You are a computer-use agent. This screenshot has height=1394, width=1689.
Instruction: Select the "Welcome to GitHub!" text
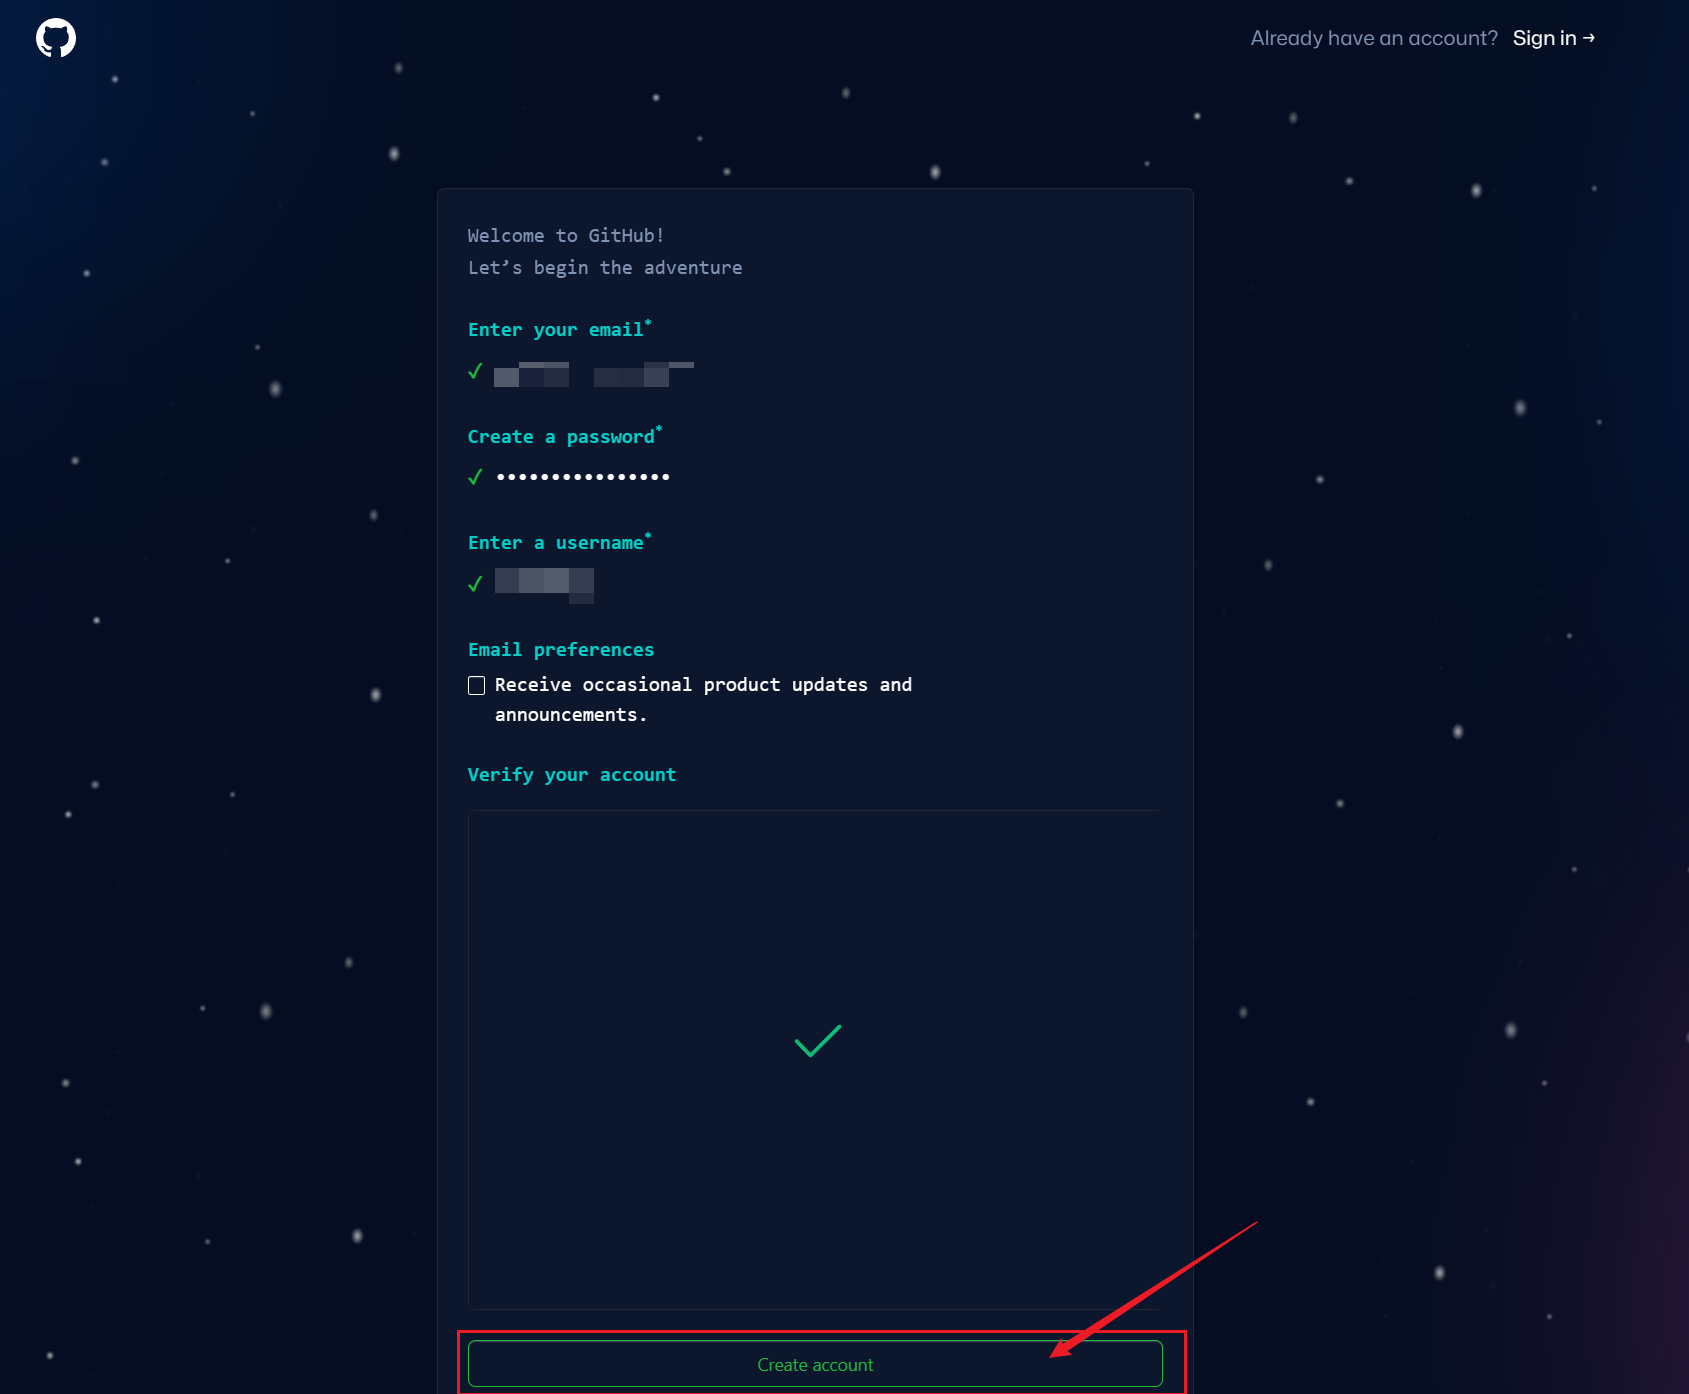point(566,236)
